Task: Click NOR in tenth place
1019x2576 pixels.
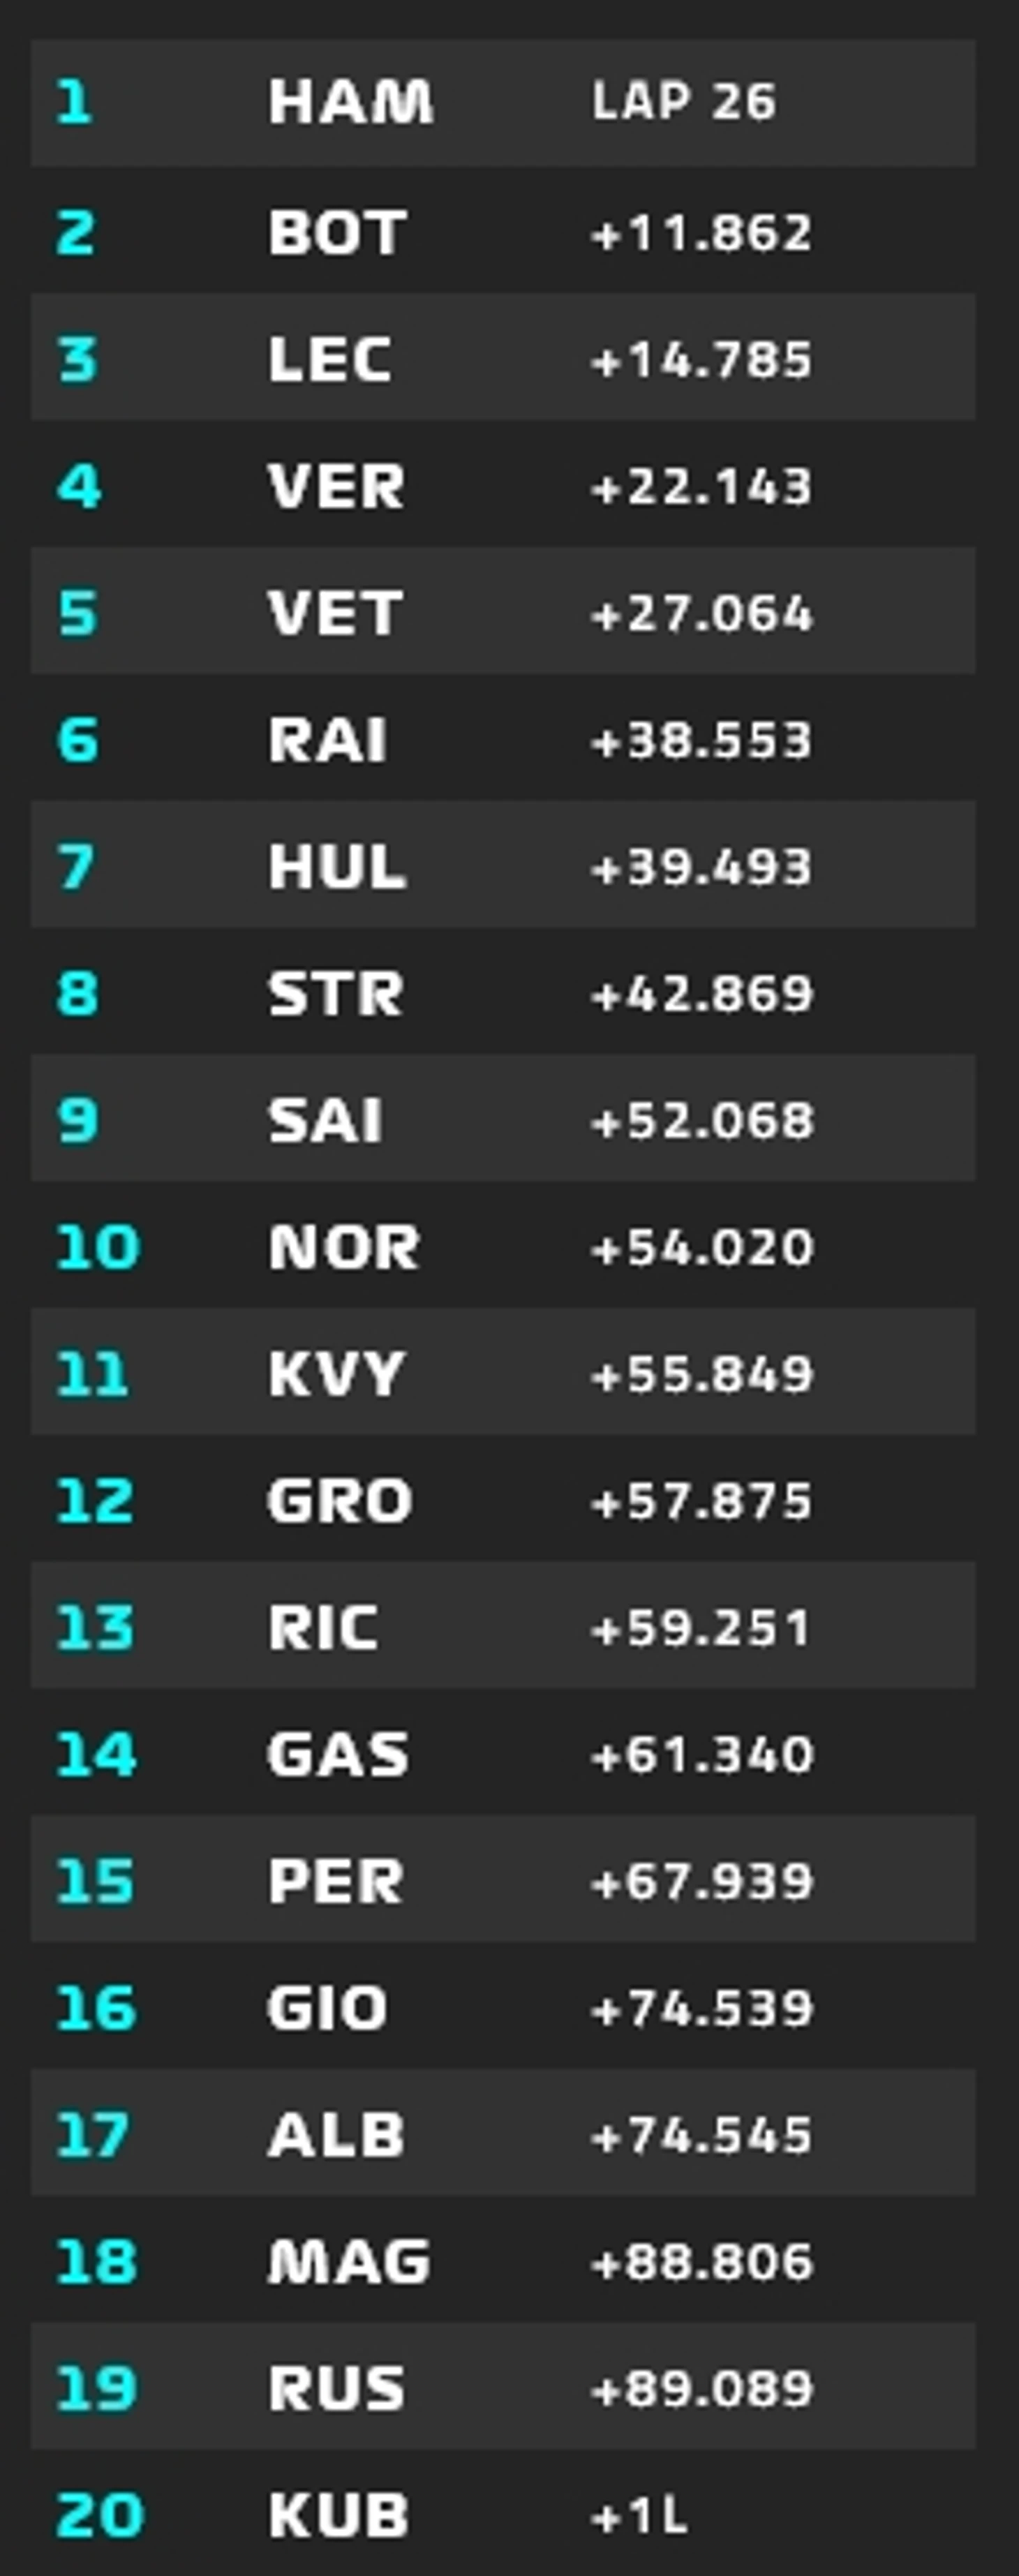Action: point(503,1244)
